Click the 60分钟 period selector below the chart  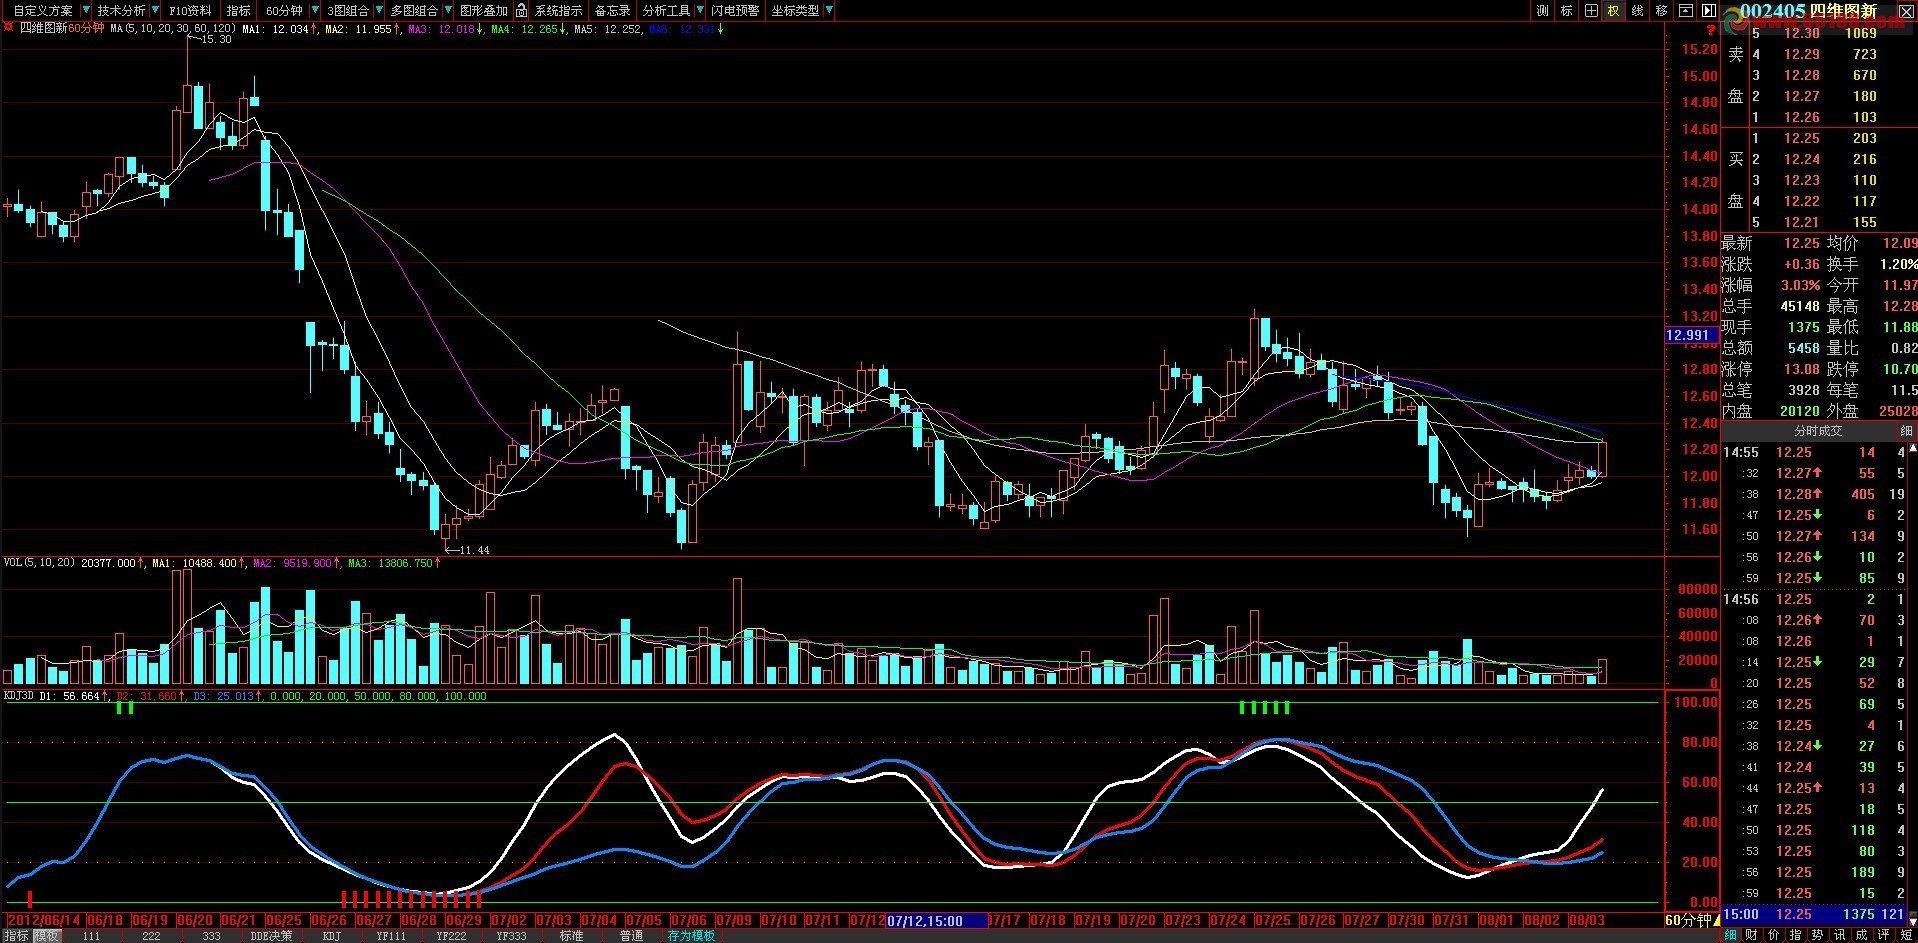1692,920
